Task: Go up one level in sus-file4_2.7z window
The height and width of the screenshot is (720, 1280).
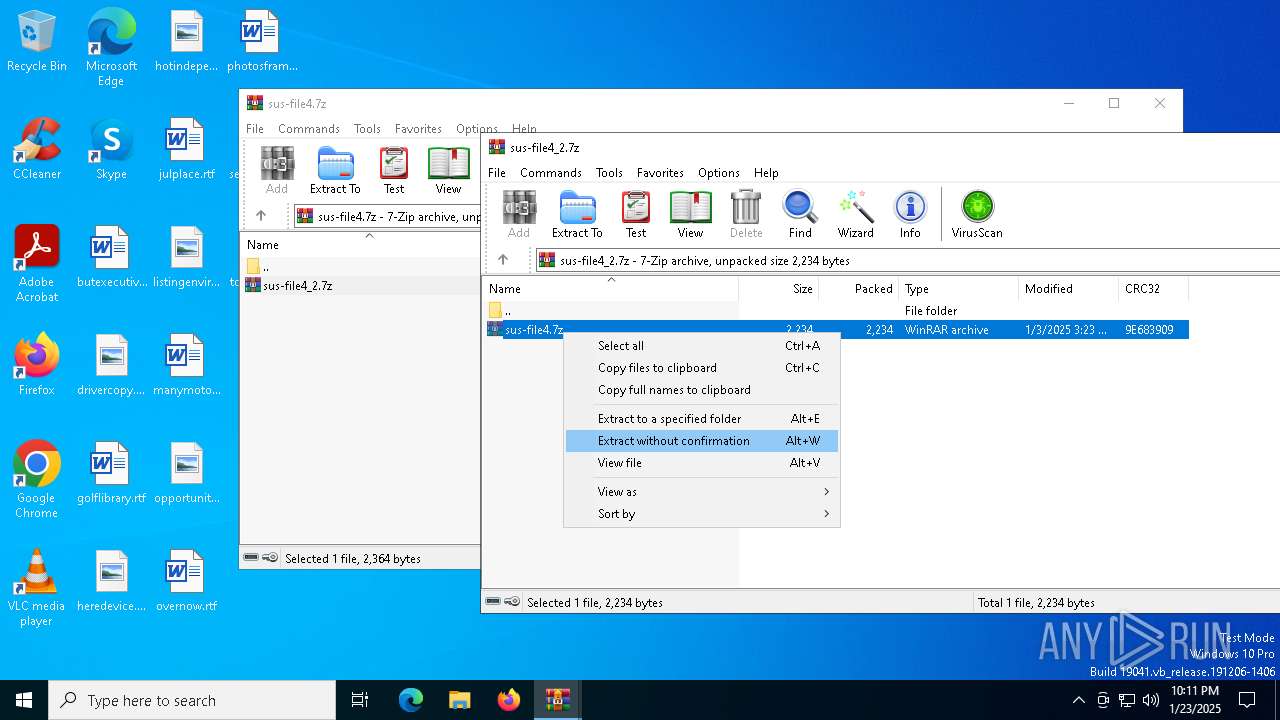Action: coord(503,260)
